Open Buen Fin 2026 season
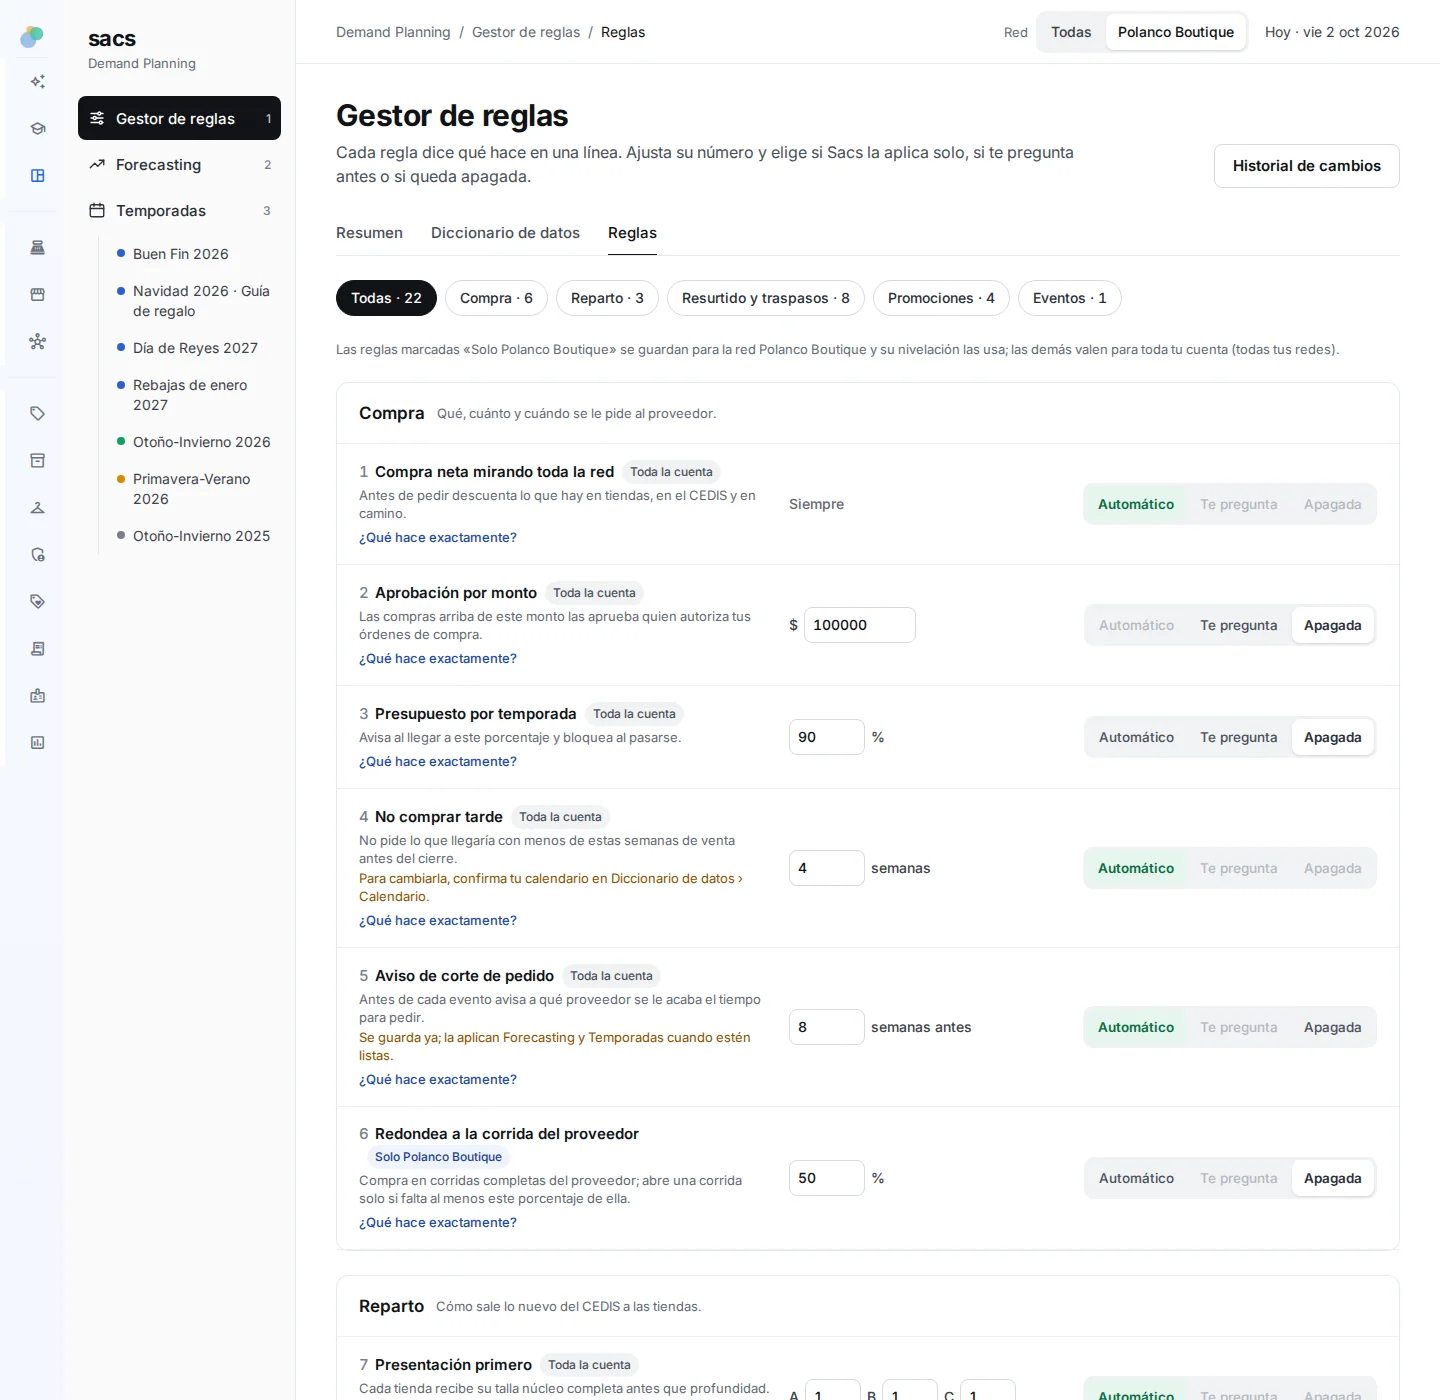1440x1400 pixels. pyautogui.click(x=181, y=254)
